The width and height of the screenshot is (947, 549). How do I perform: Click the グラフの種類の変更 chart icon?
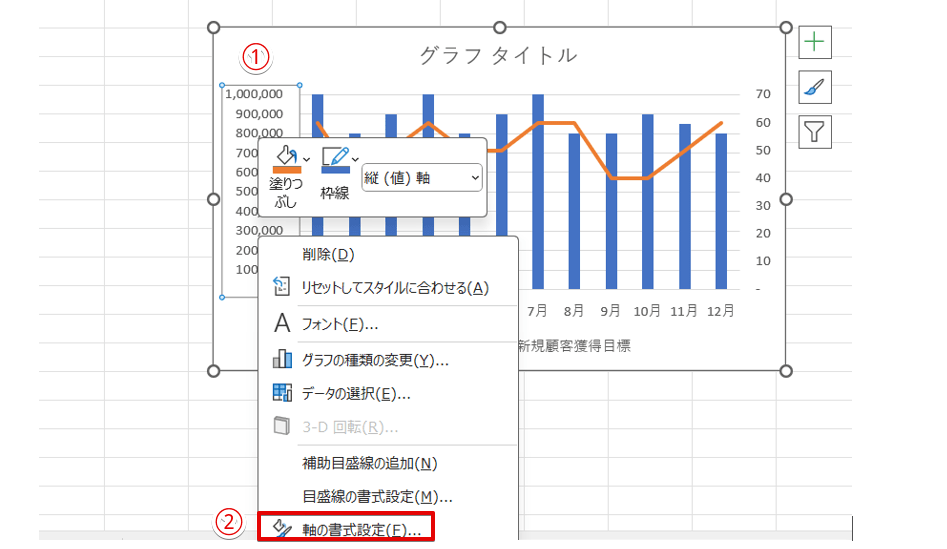(x=282, y=359)
